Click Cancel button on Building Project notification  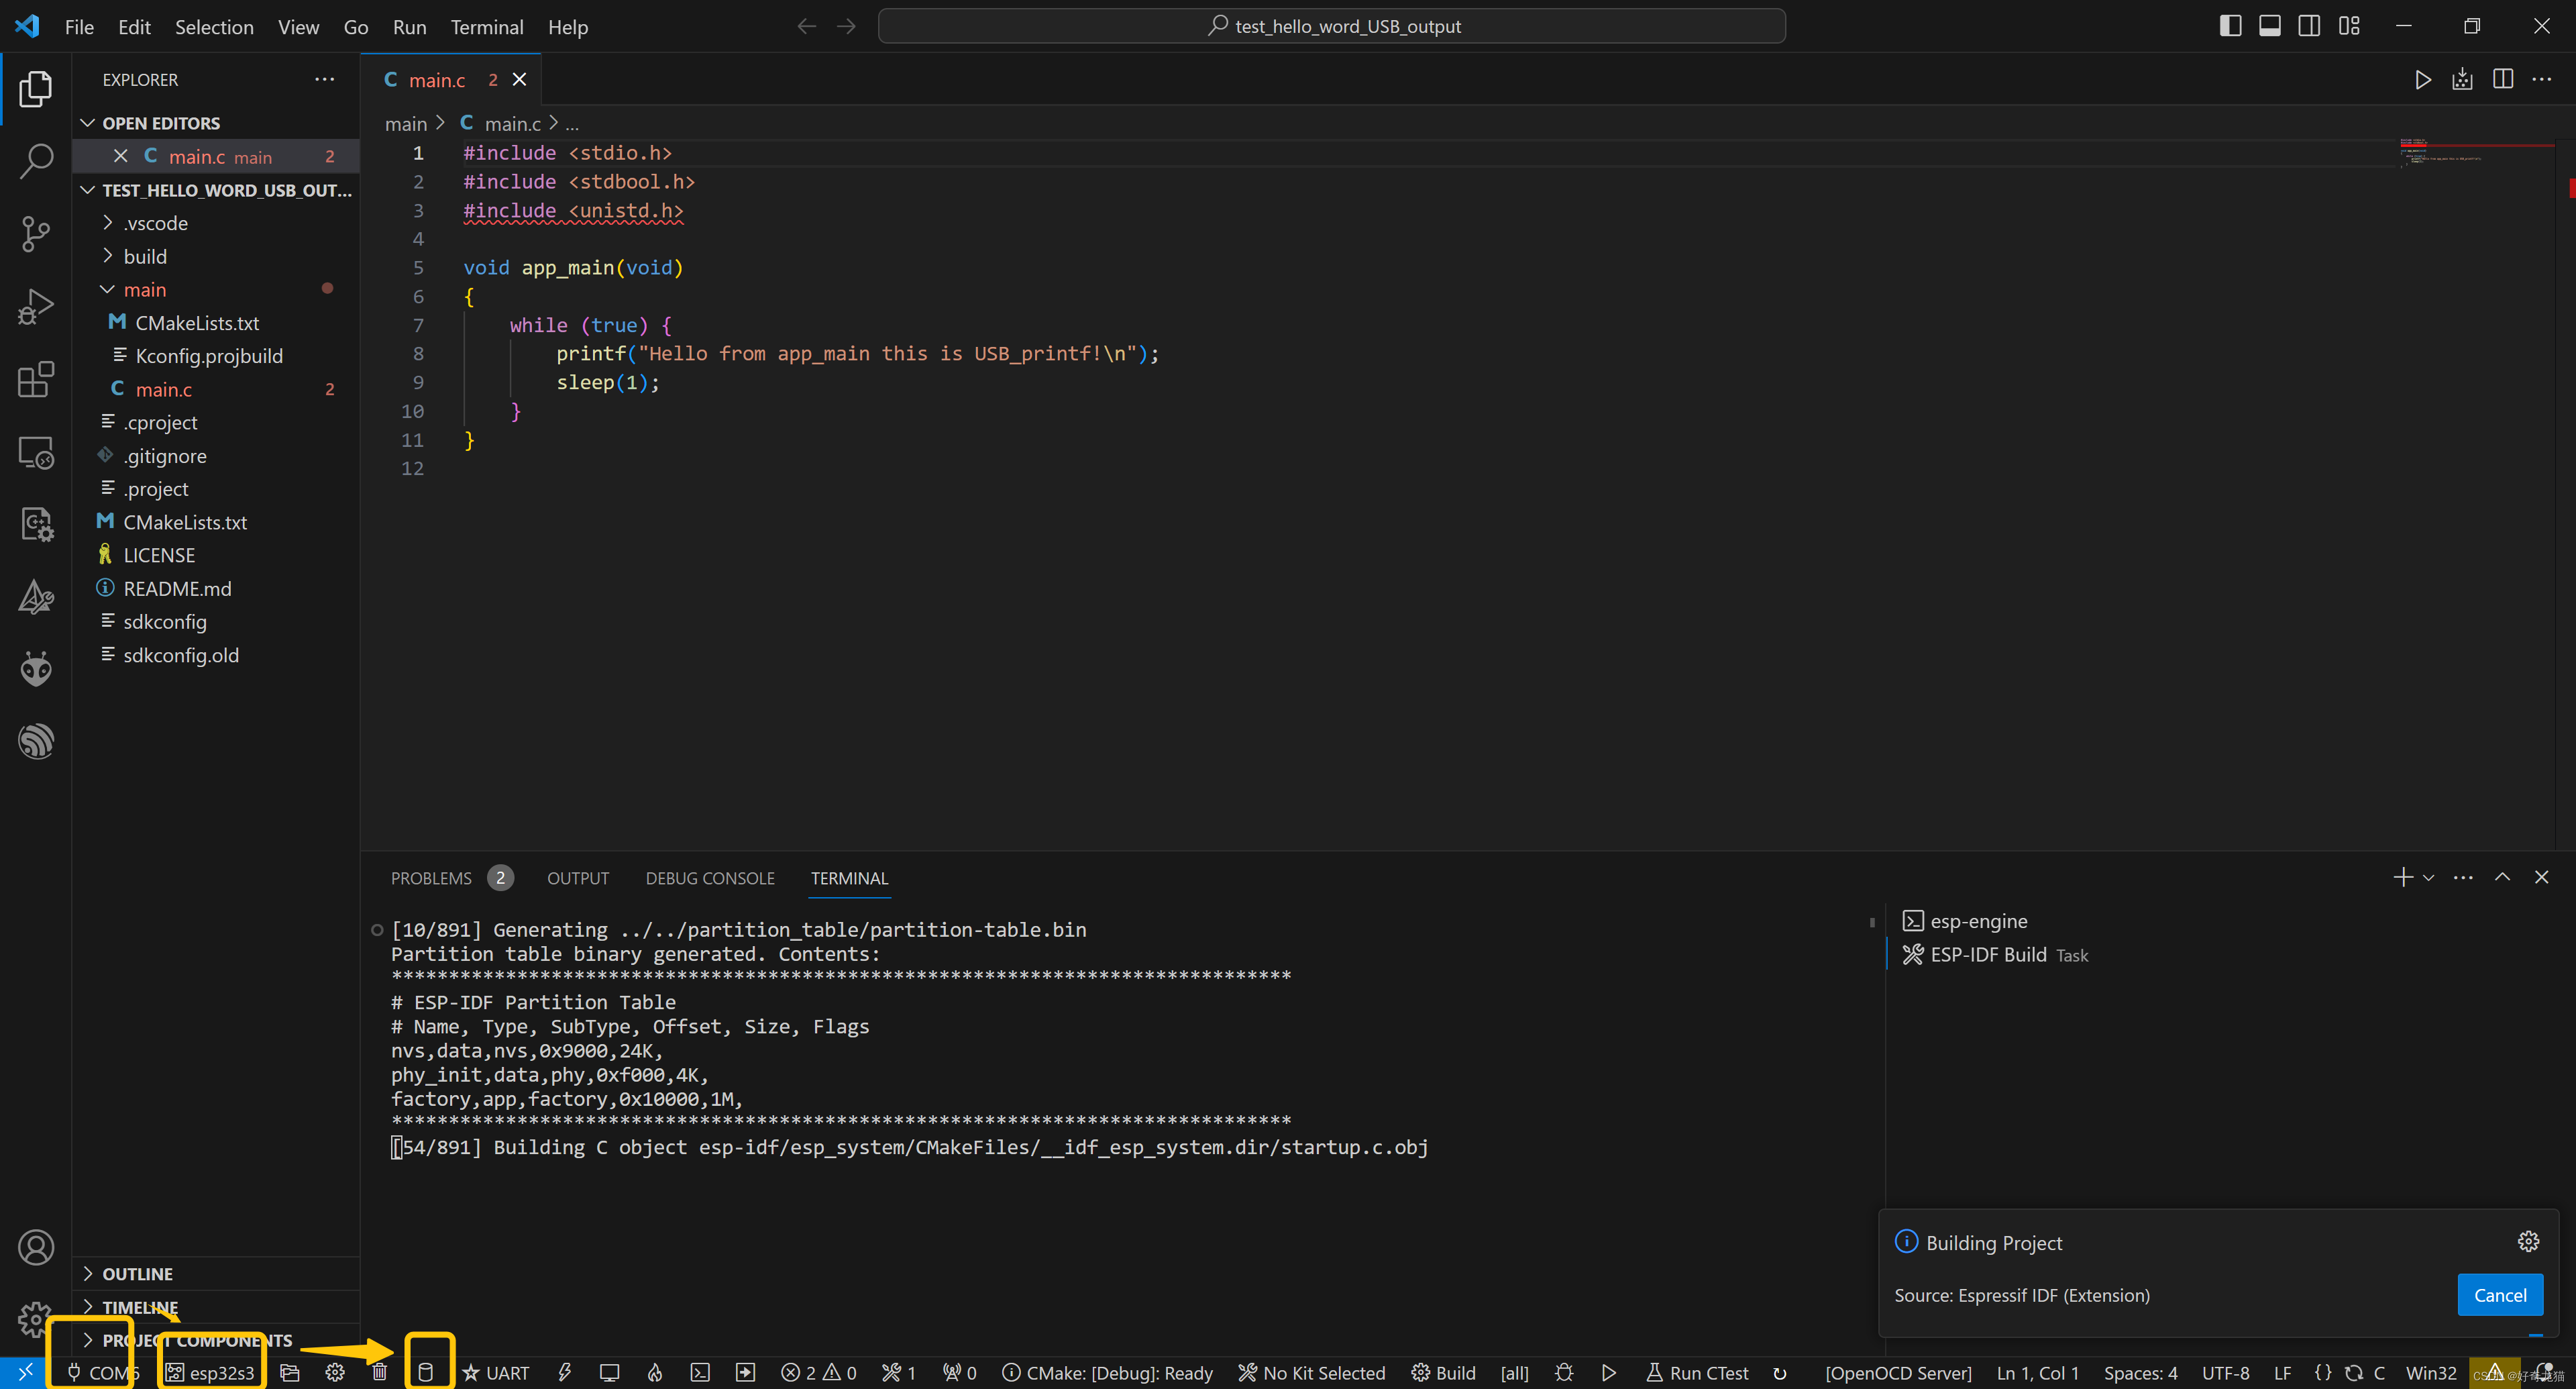click(x=2501, y=1295)
